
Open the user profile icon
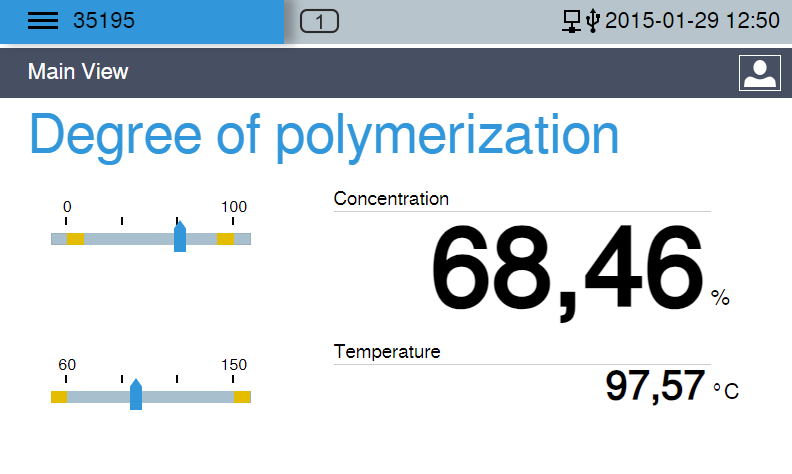[x=759, y=73]
